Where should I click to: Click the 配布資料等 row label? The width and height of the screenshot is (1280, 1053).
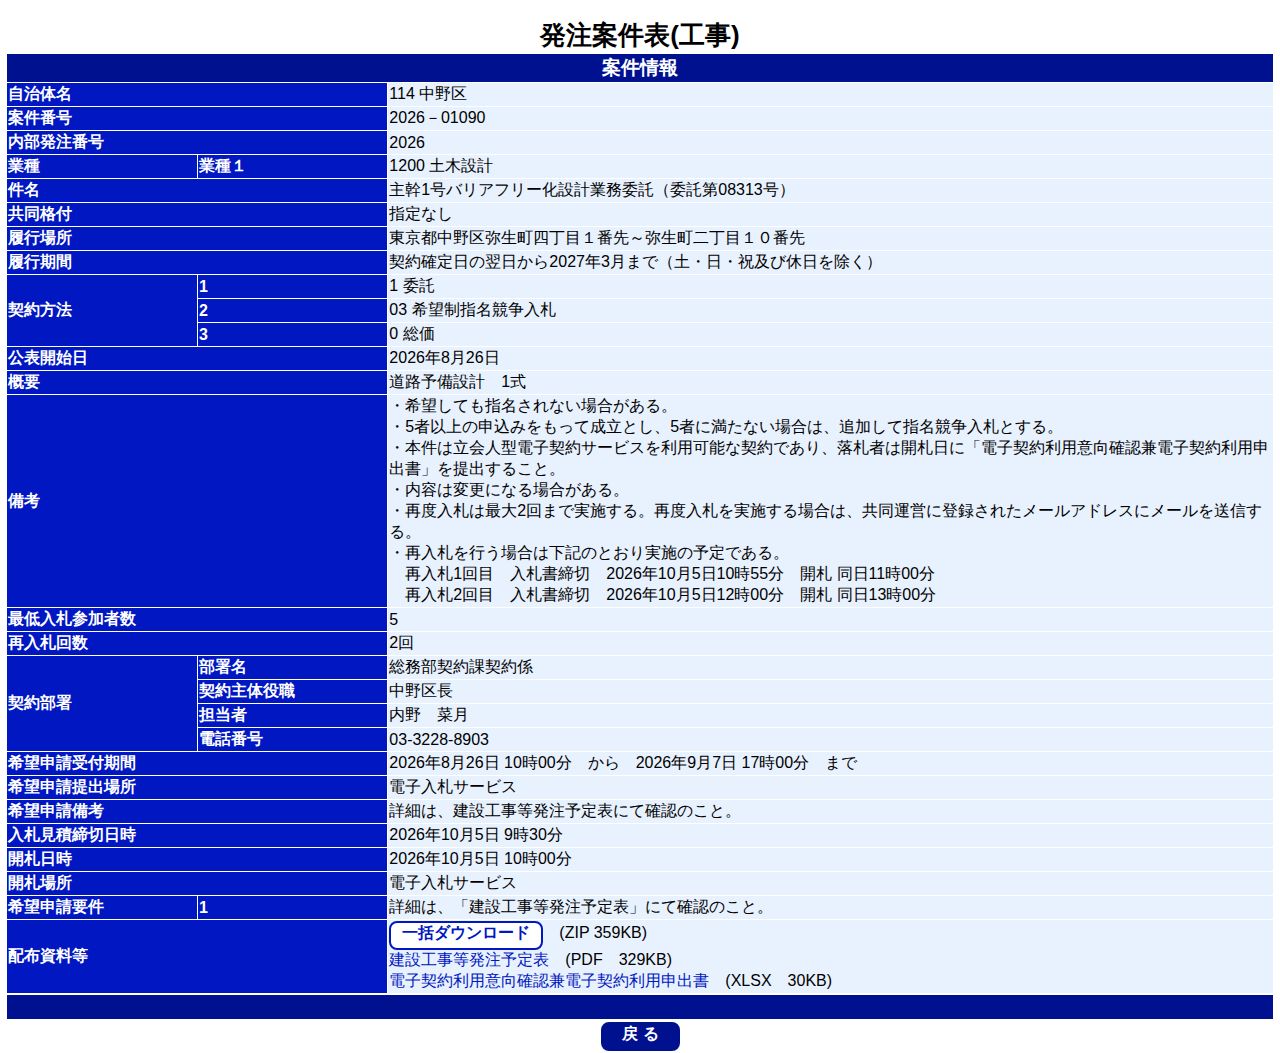(48, 955)
